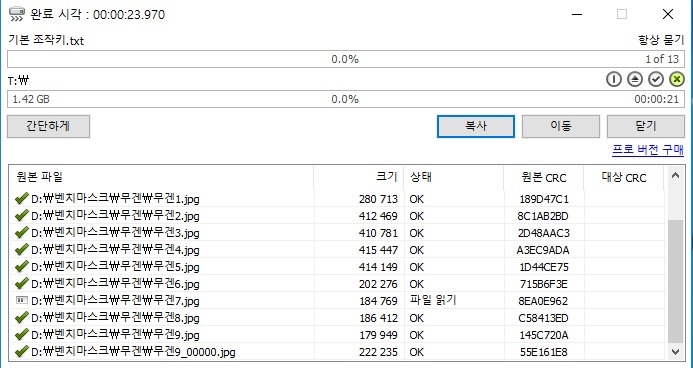Click green check icon beside 우겐9_00000.jpg
This screenshot has height=368, width=693.
point(21,352)
